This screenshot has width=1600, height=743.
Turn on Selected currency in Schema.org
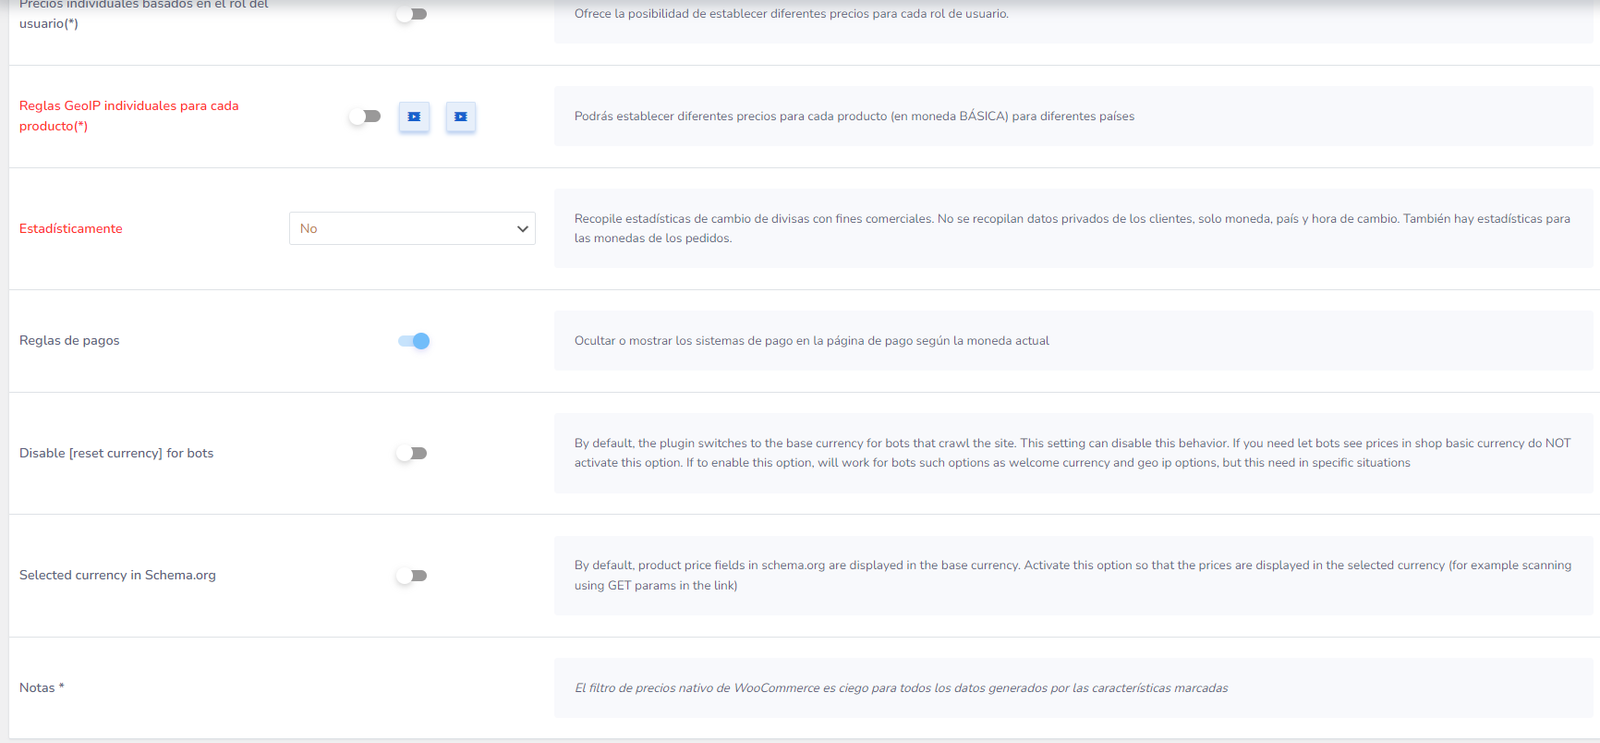click(x=411, y=576)
